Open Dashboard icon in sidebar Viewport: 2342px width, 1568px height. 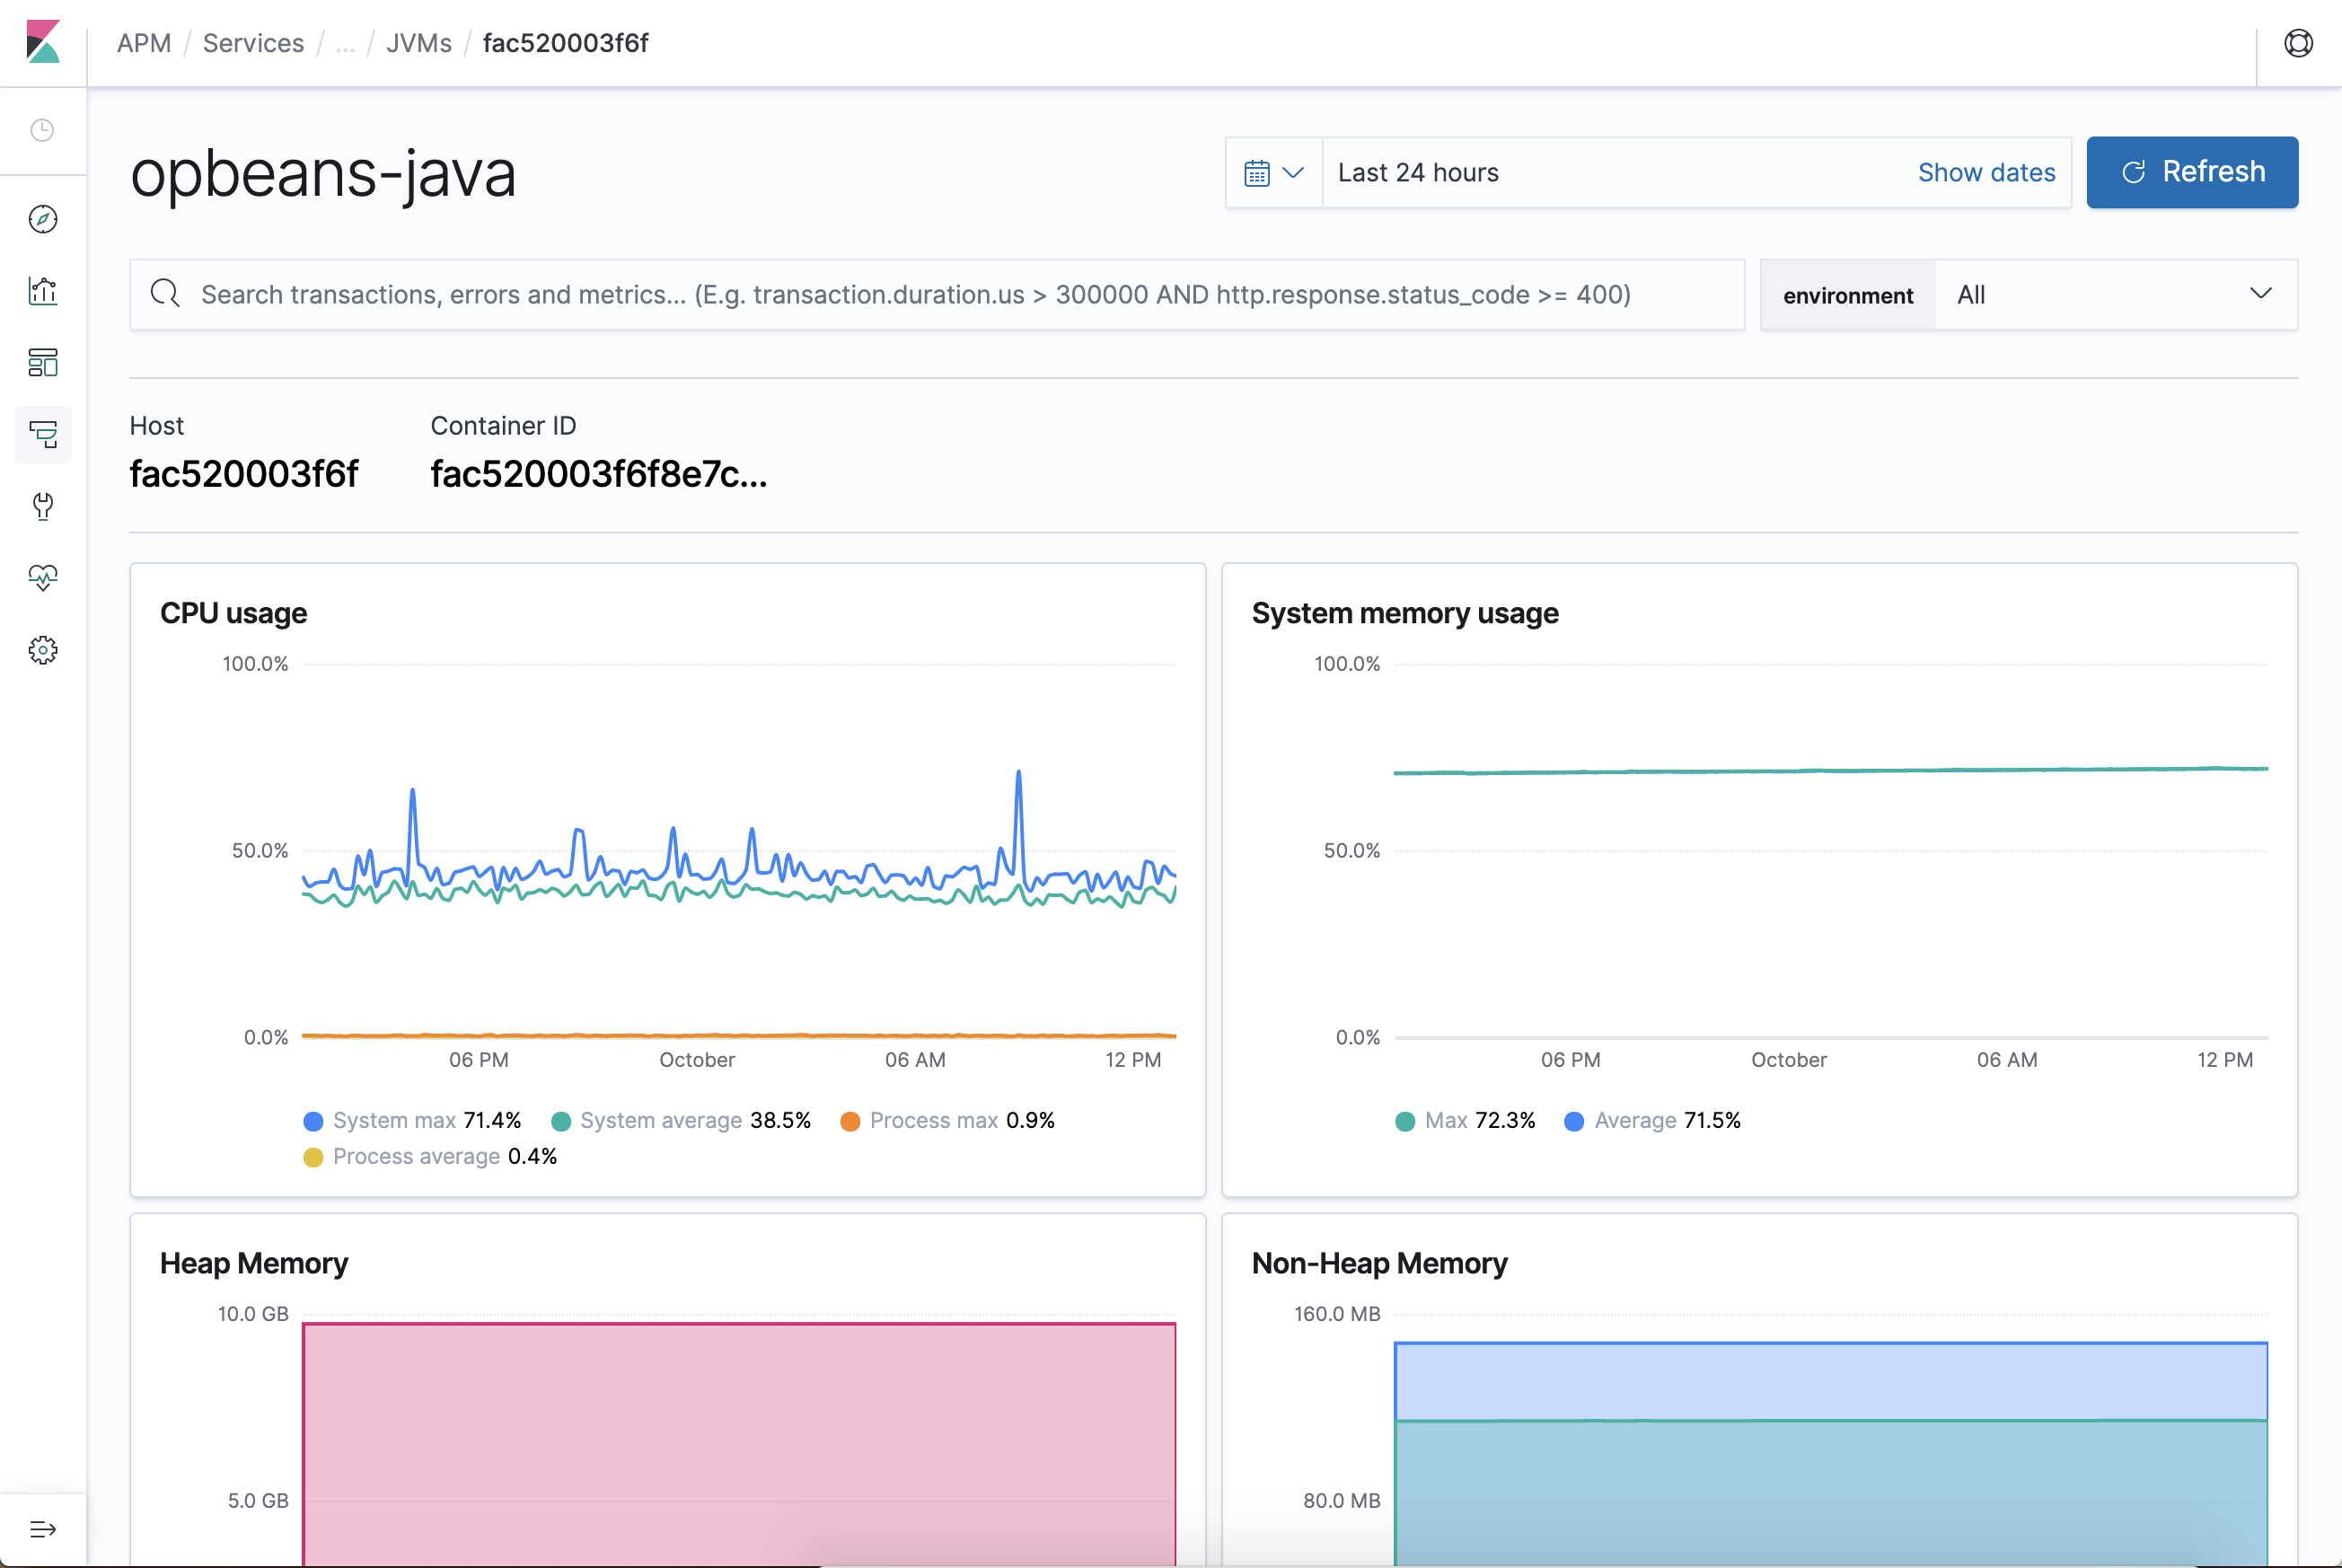click(x=43, y=362)
